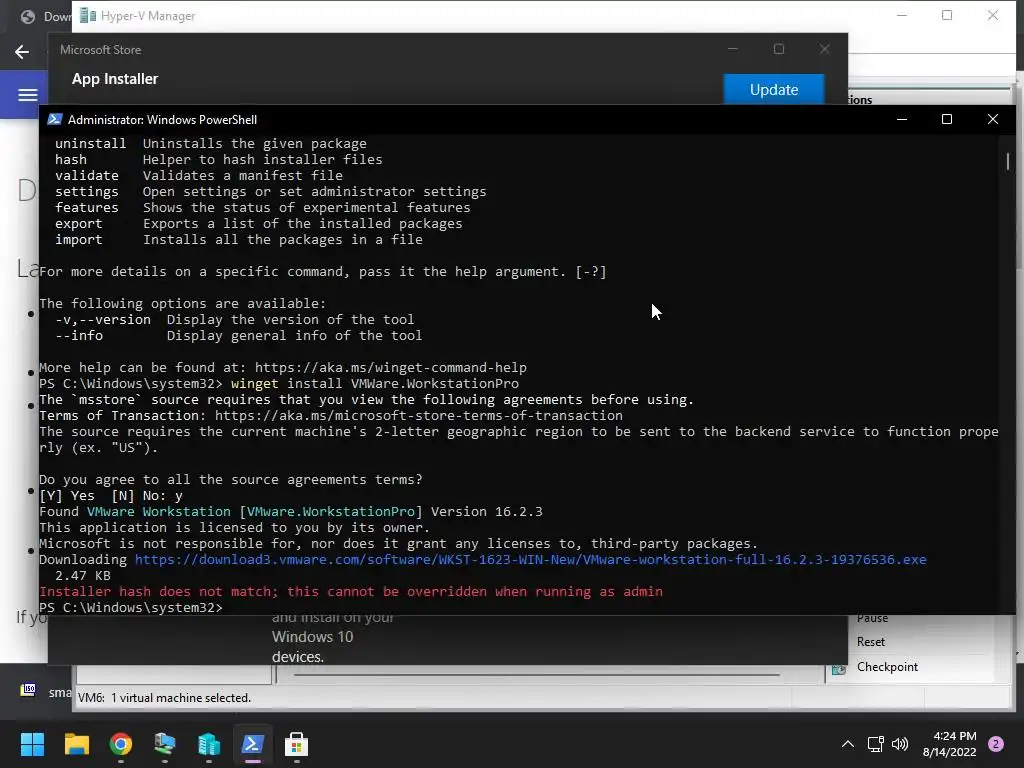Click the Checkpoint icon in Hyper-V actions
This screenshot has width=1024, height=768.
839,668
